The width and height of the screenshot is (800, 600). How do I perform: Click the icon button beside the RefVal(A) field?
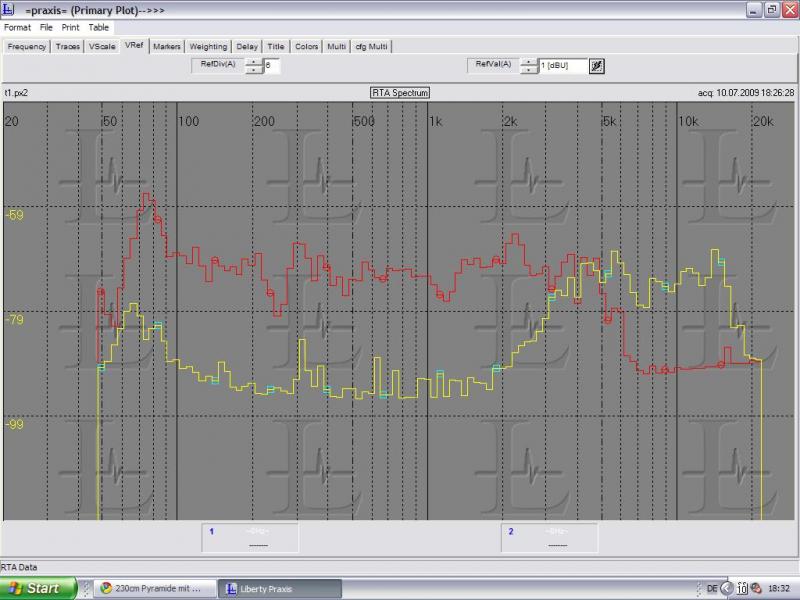[597, 66]
